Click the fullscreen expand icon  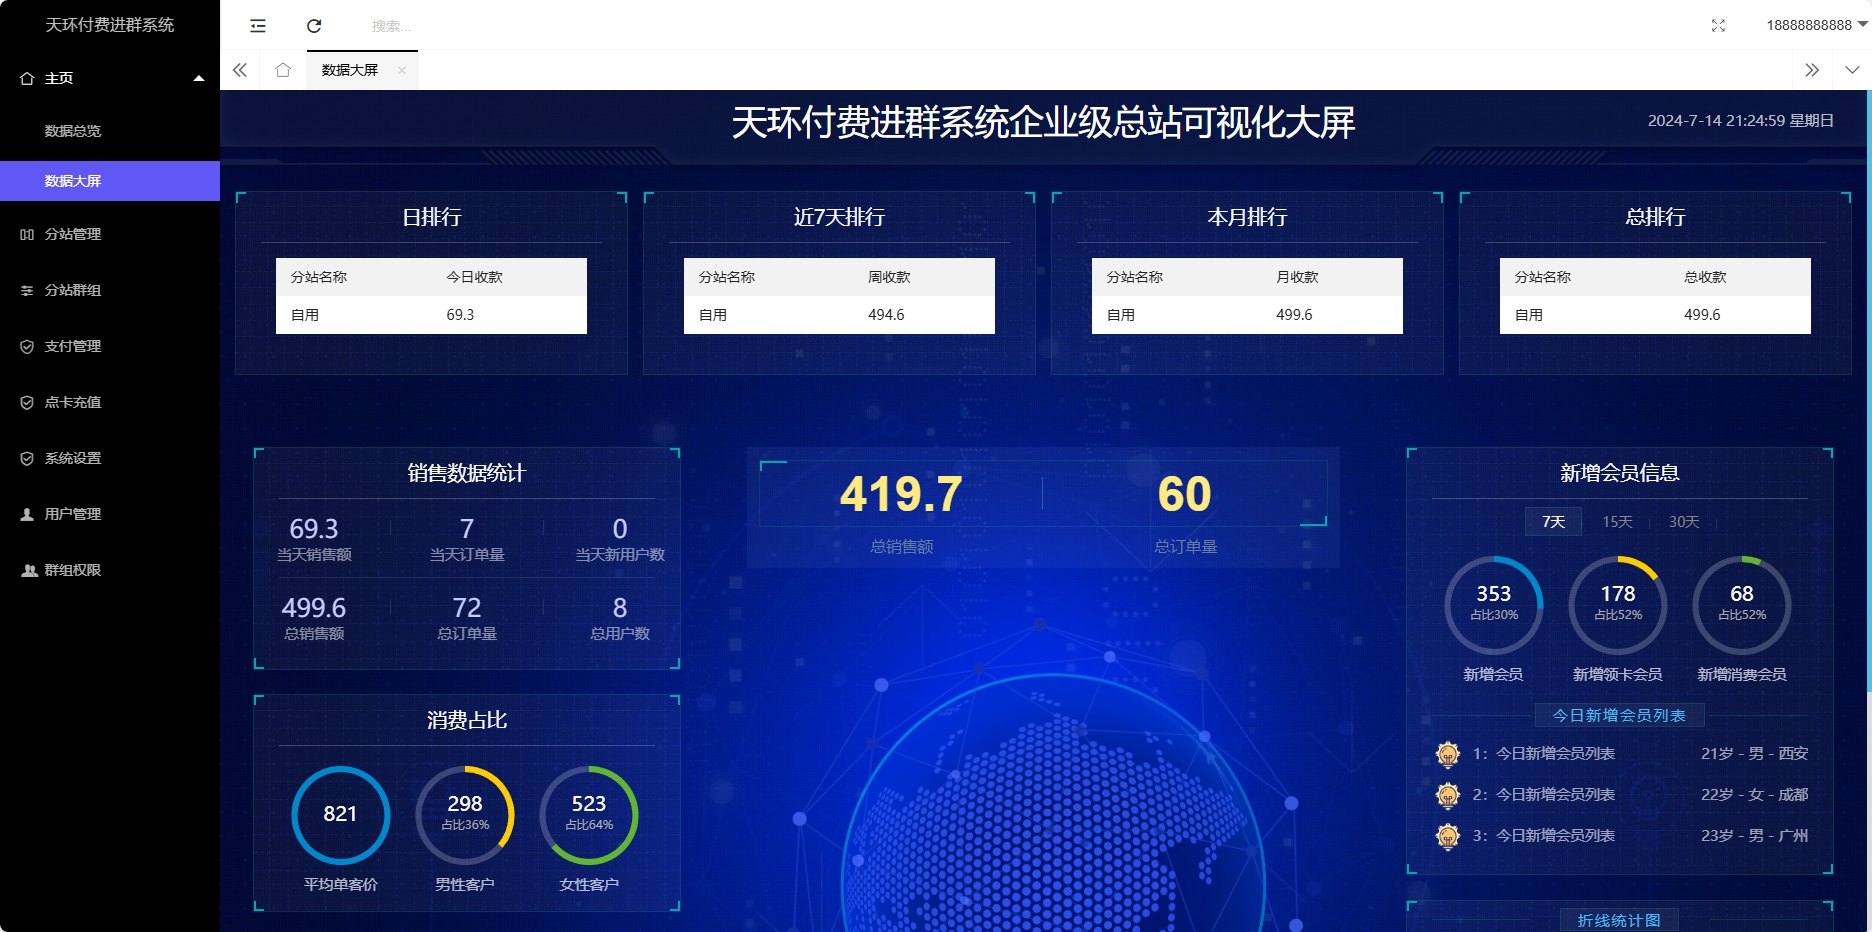[x=1719, y=25]
